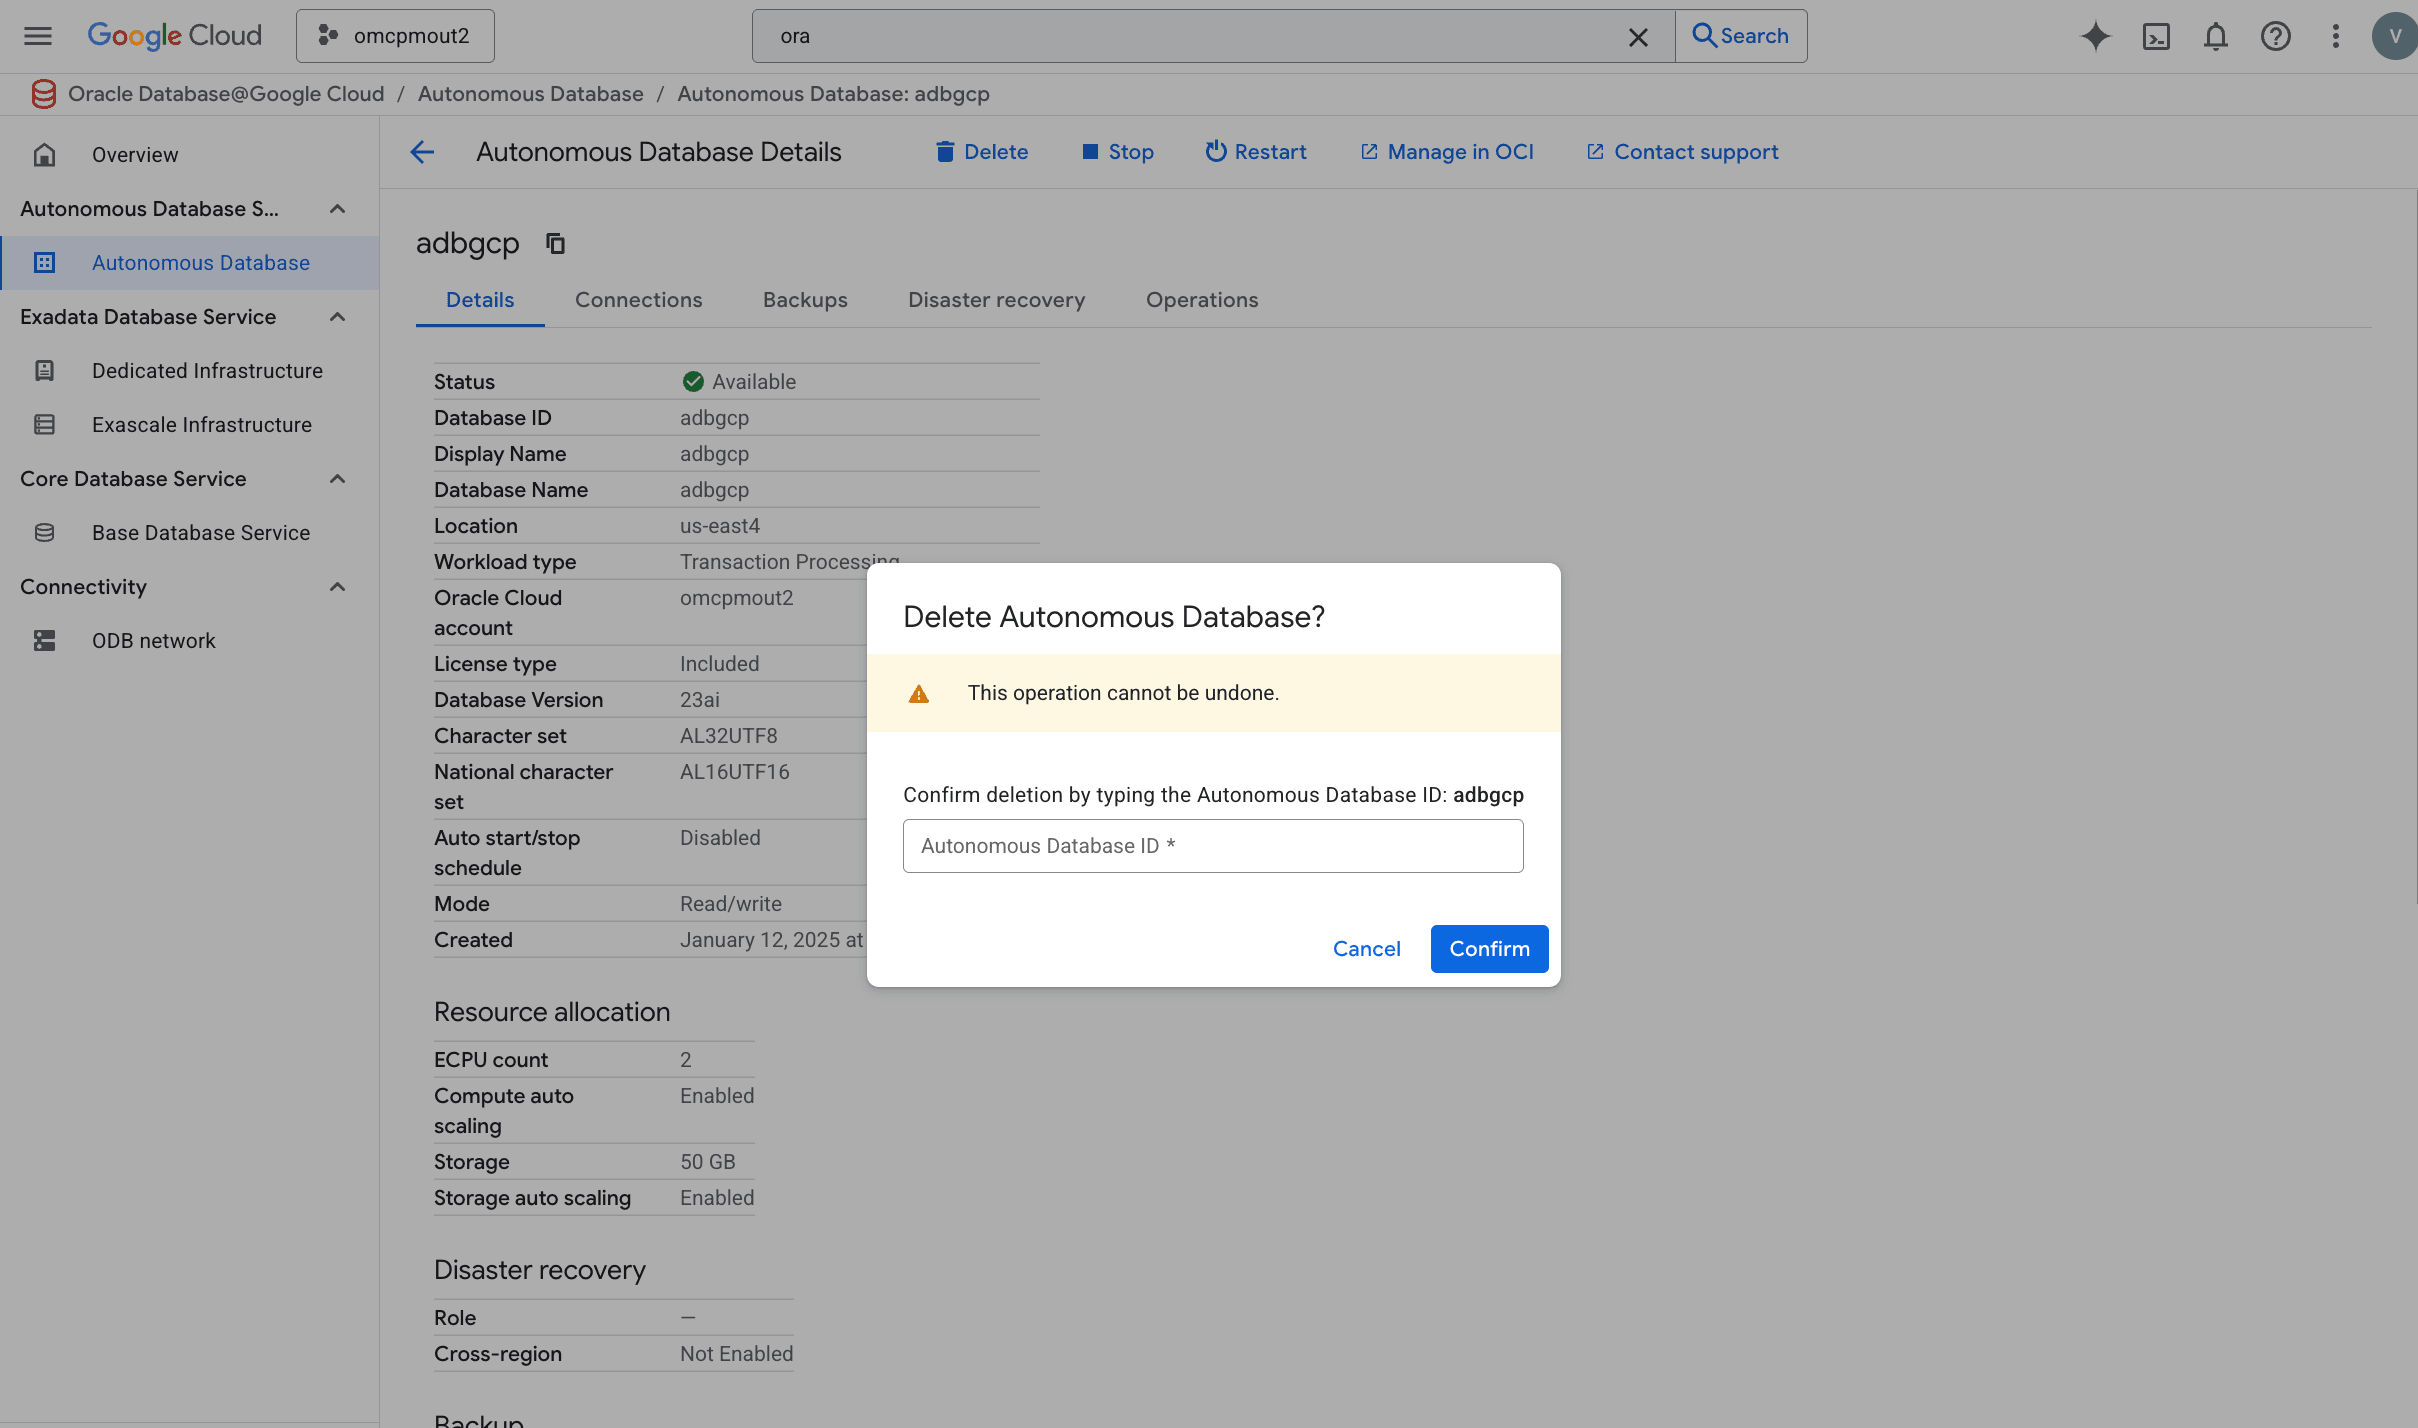
Task: Switch to the Backups tab
Action: (x=805, y=300)
